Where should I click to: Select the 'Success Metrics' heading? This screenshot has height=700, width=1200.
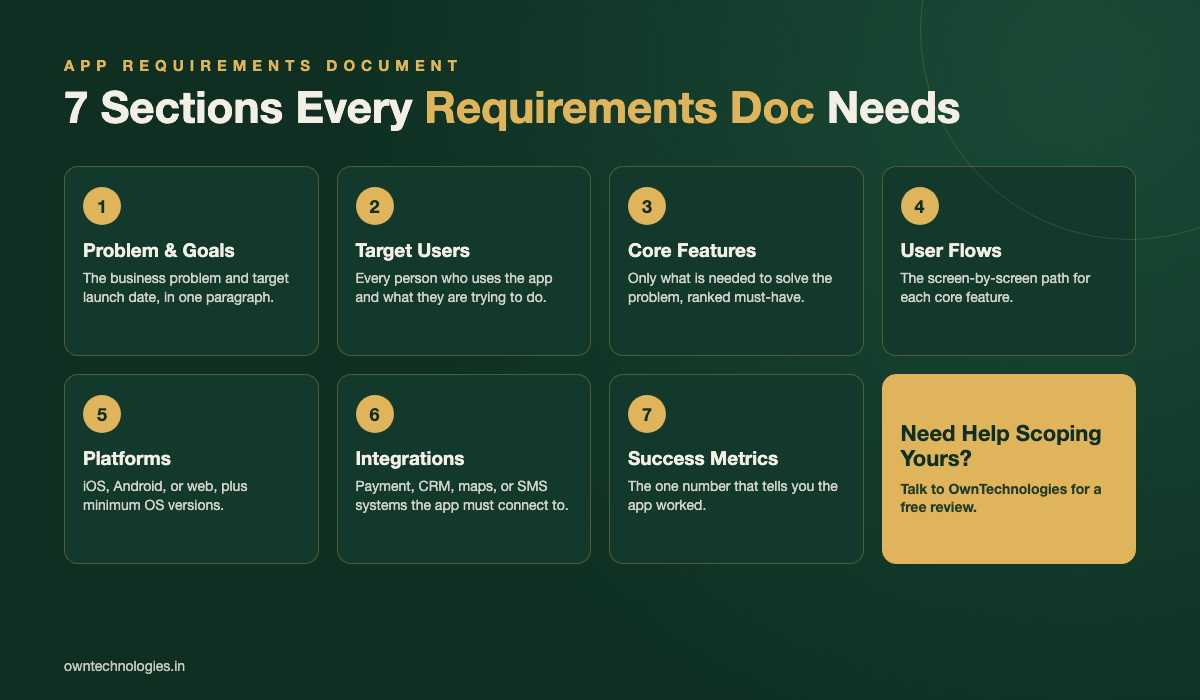(x=703, y=458)
